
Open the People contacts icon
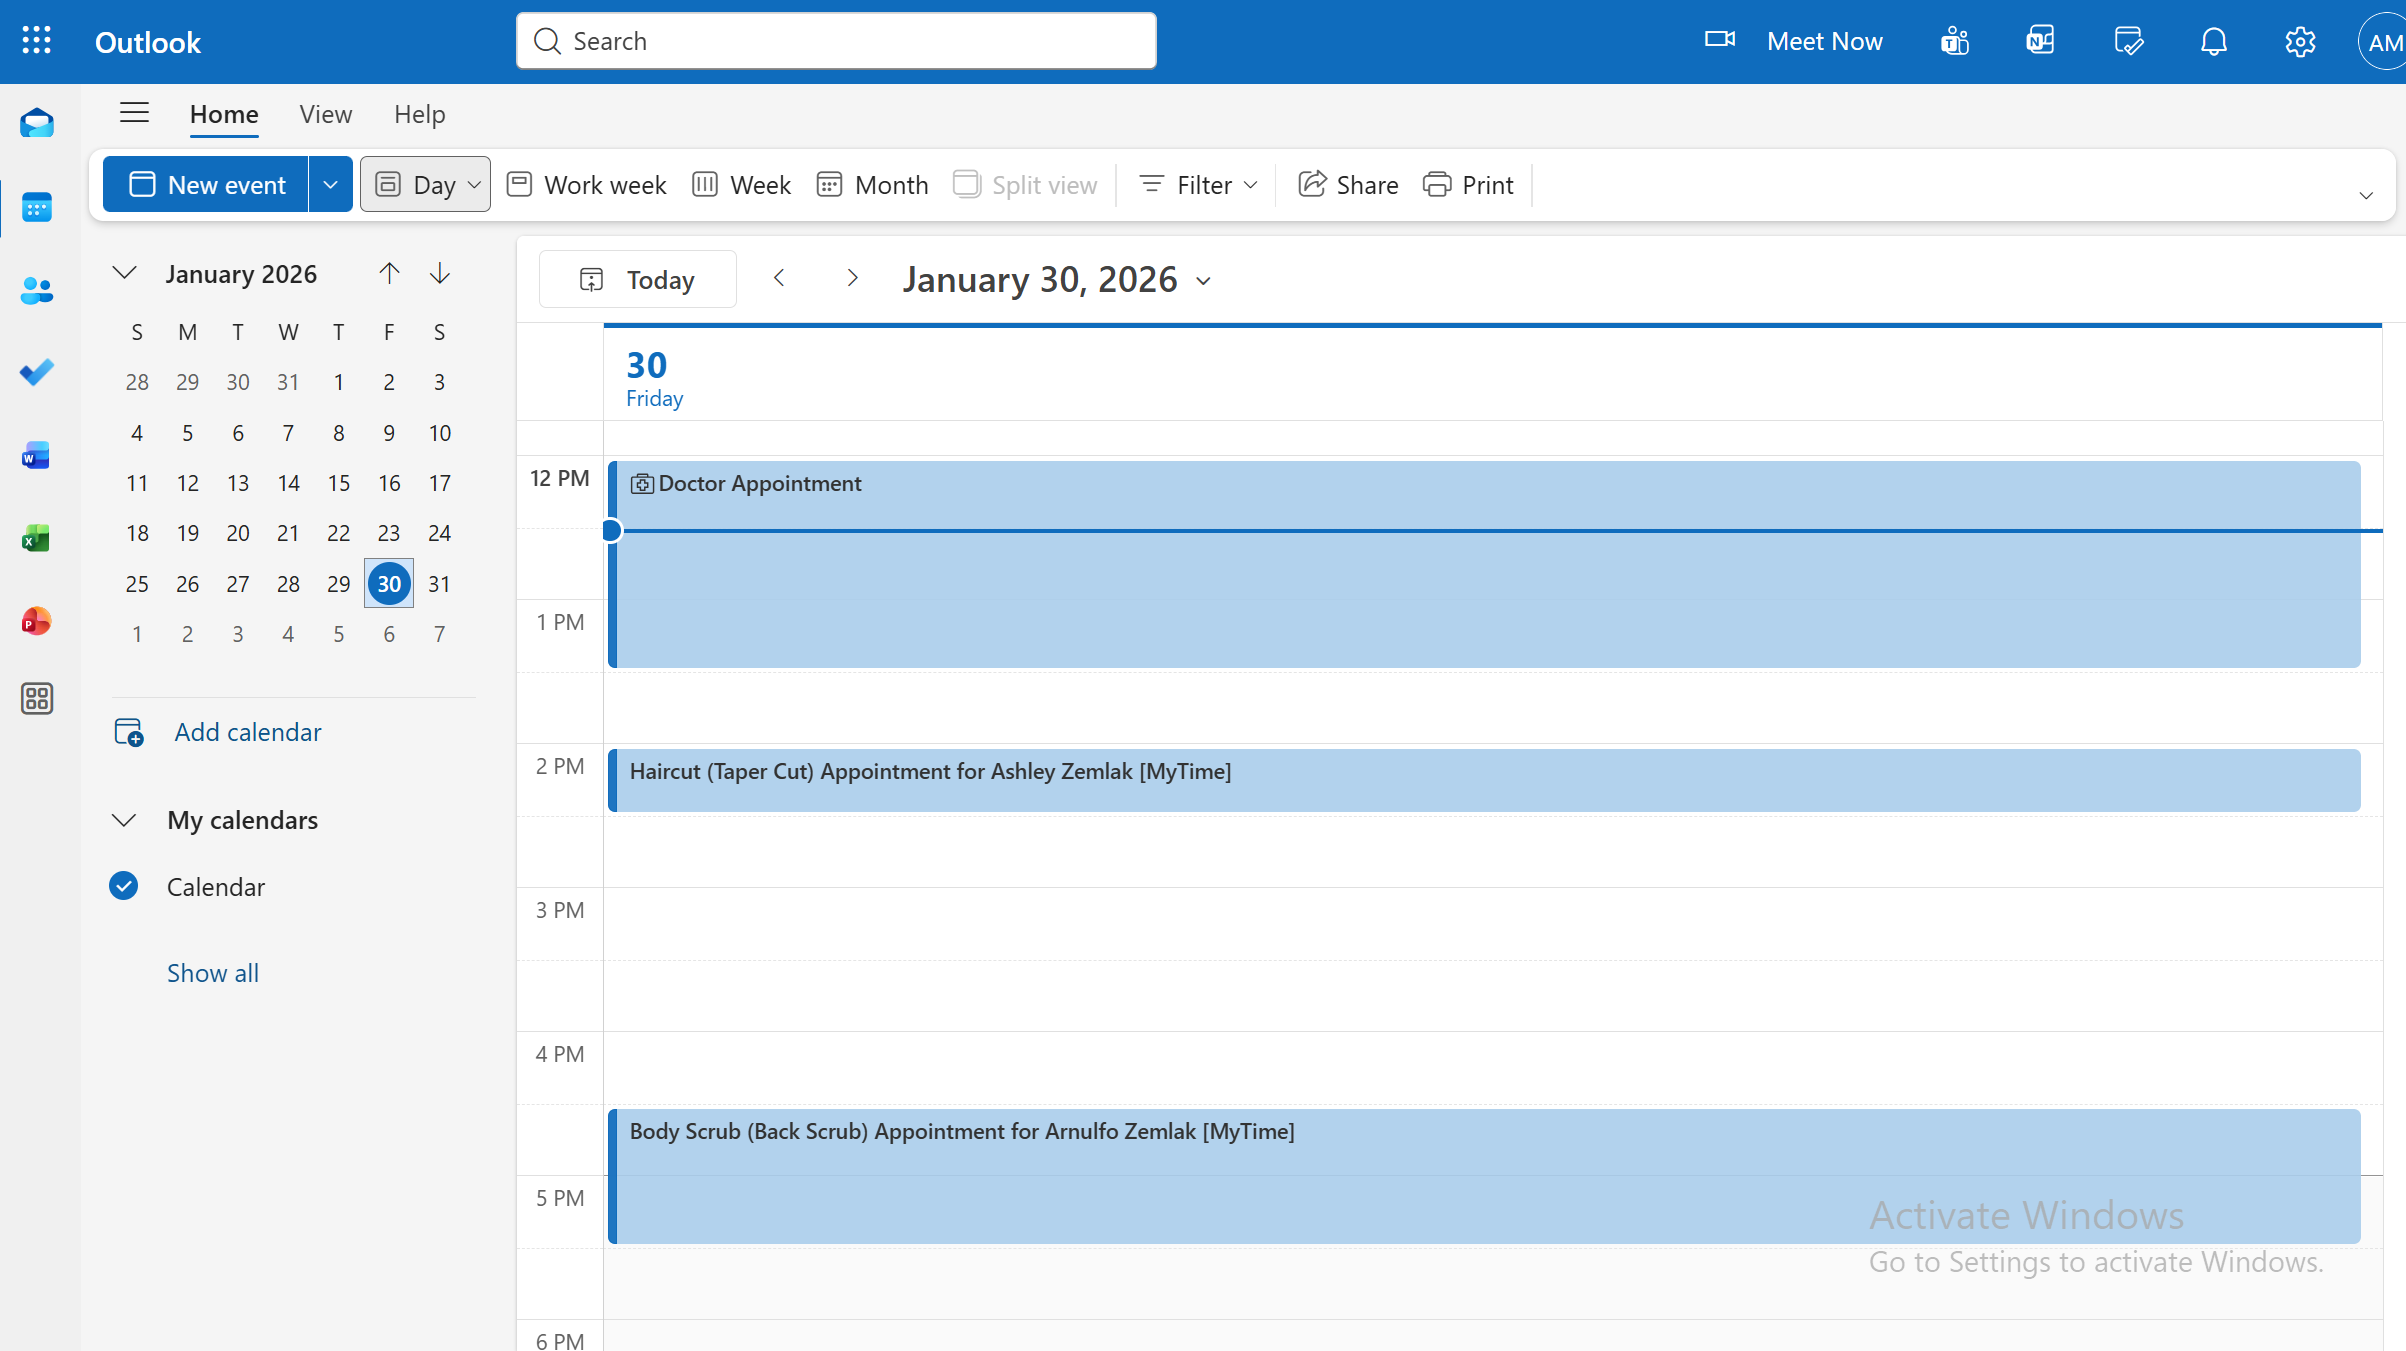pyautogui.click(x=37, y=291)
